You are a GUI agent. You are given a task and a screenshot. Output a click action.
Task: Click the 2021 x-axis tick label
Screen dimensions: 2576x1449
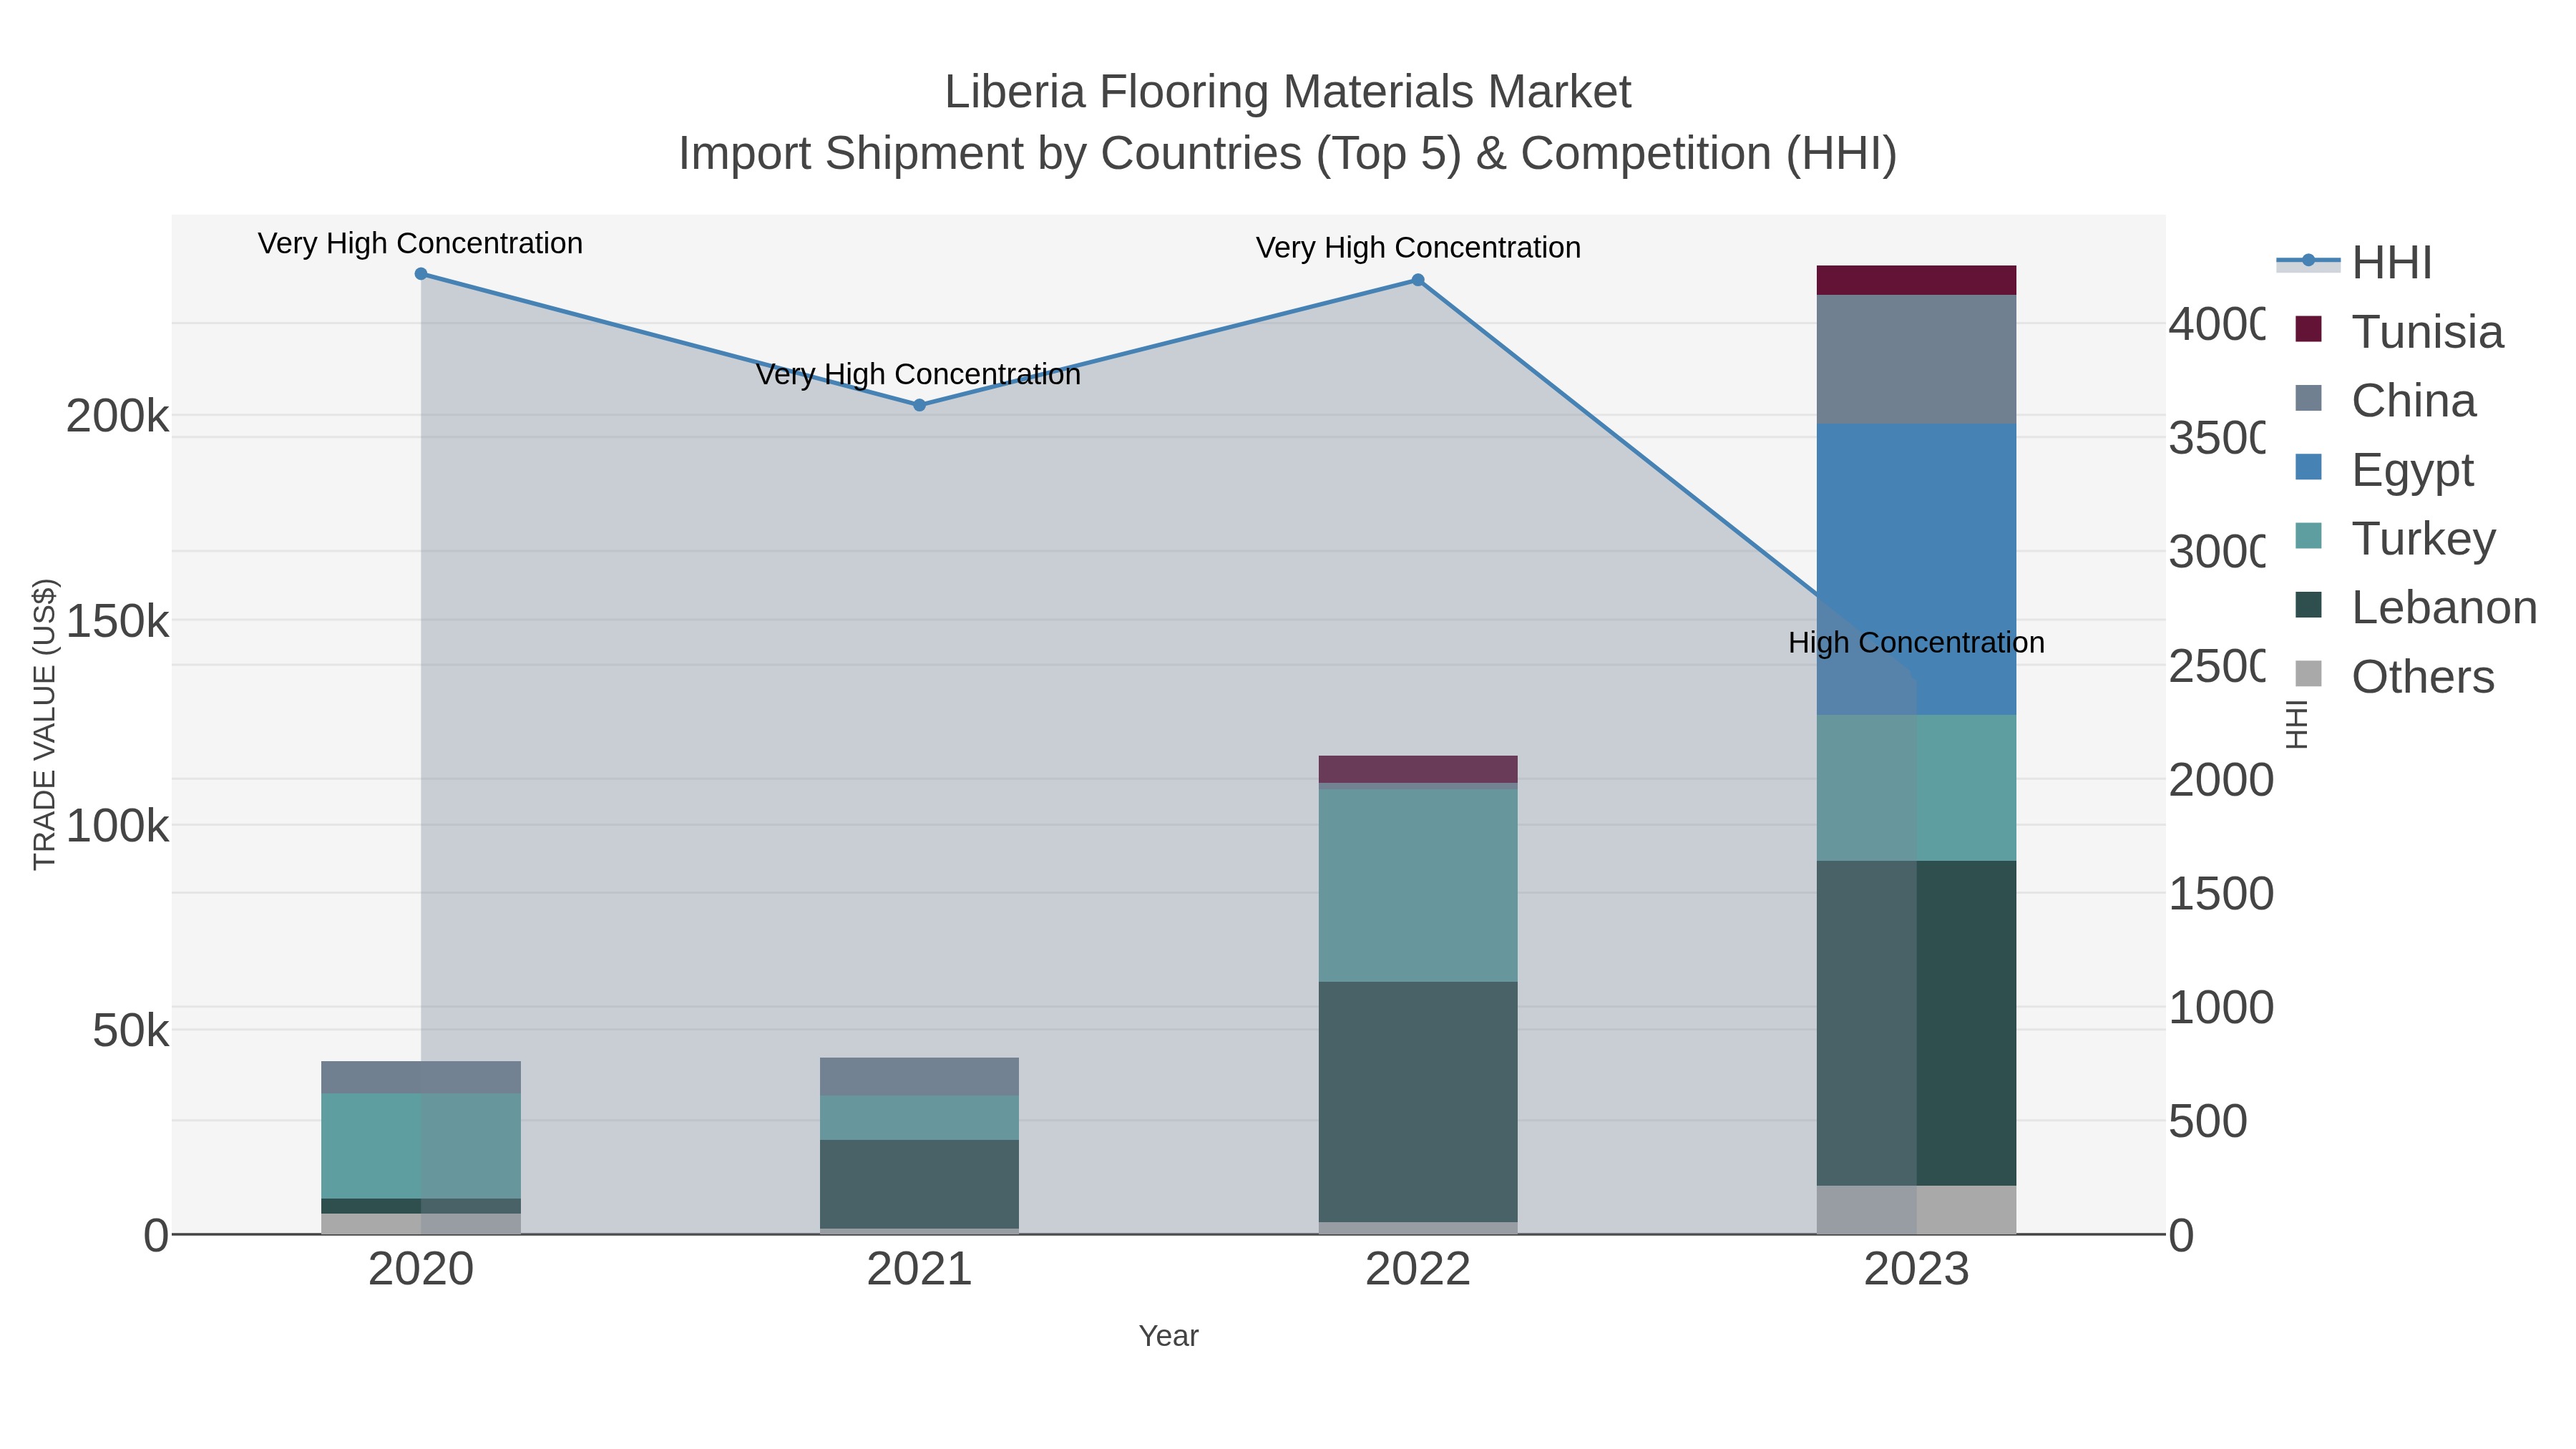pos(919,1269)
